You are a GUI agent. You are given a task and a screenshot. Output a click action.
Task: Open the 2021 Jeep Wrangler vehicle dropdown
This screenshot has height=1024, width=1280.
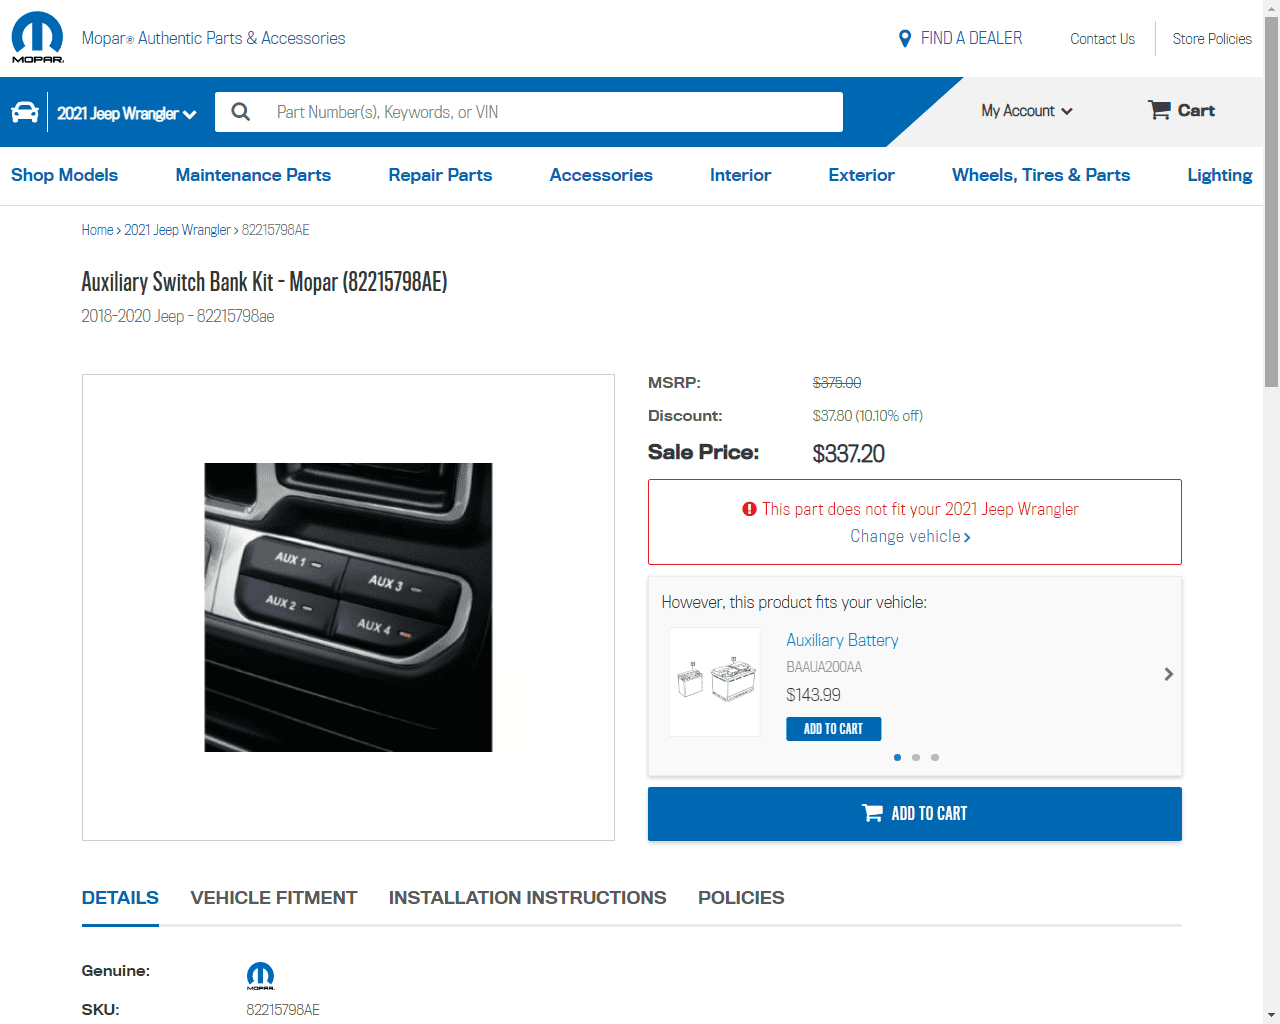(127, 113)
